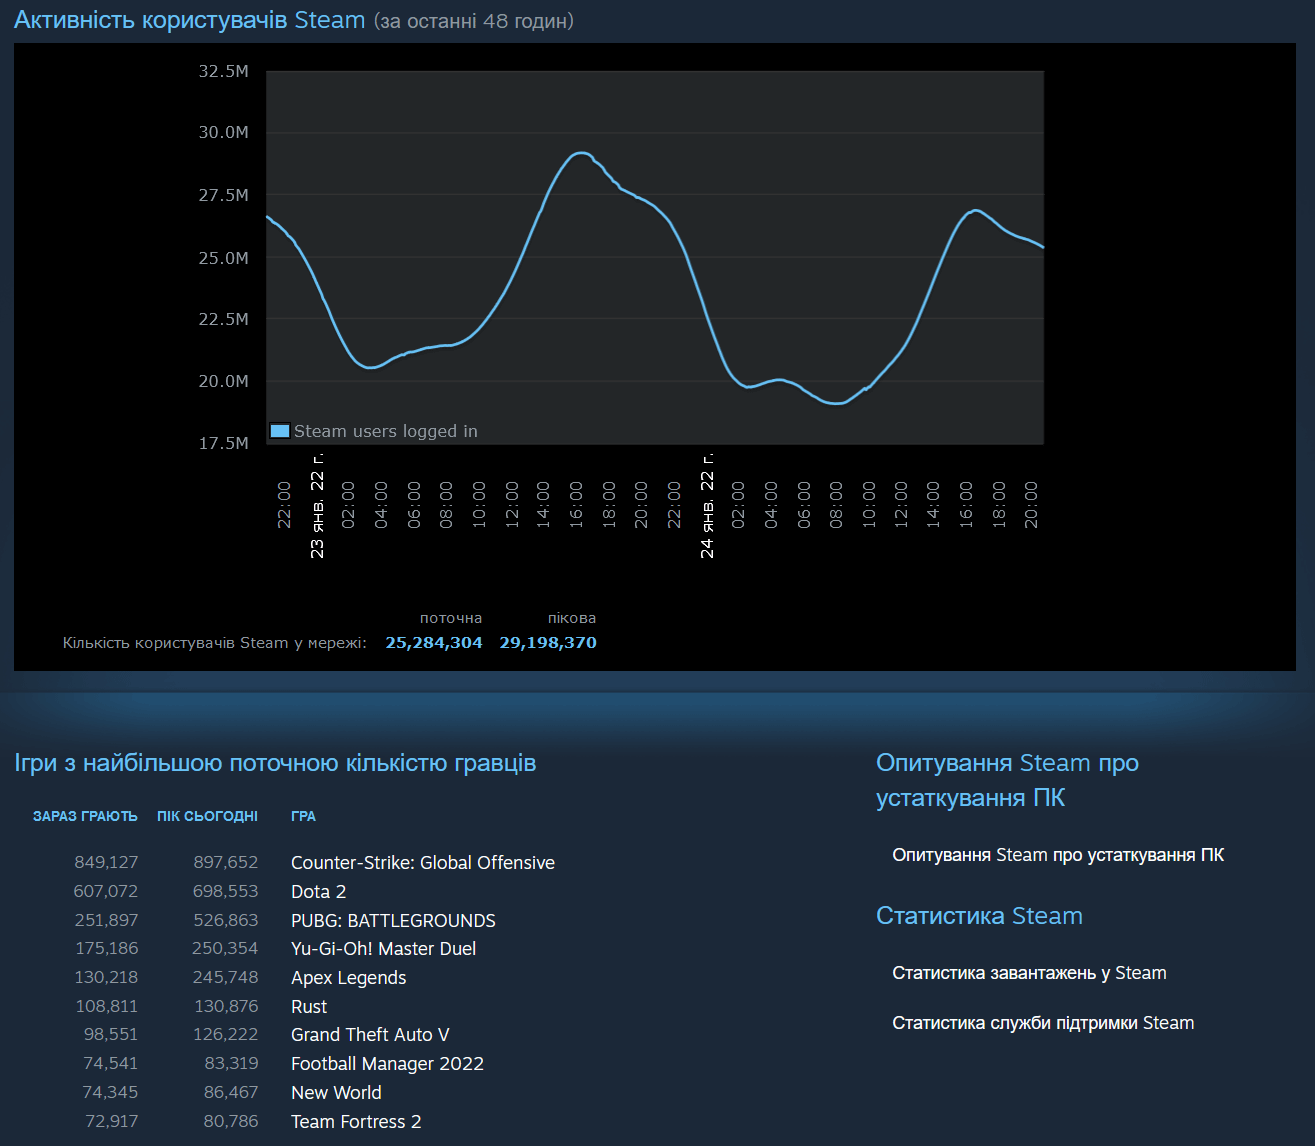Open the Counter-Strike: Global Offensive game page

422,862
